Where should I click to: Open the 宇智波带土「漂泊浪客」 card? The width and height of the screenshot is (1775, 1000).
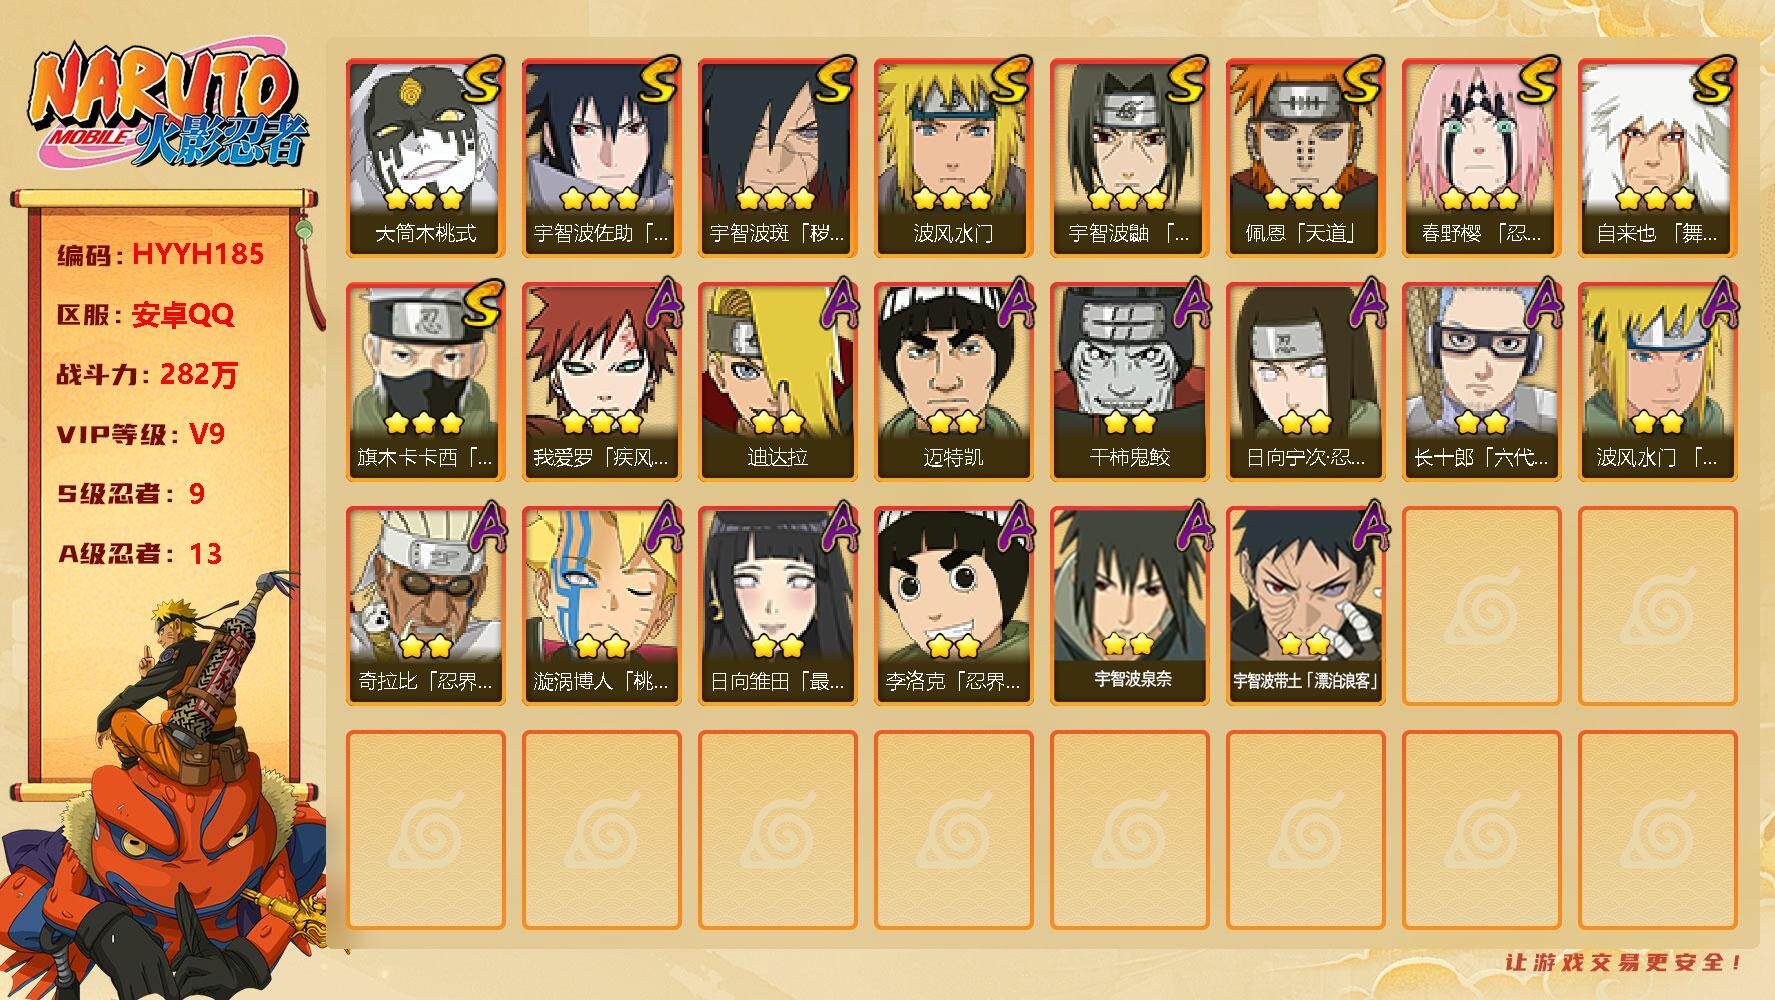coord(1306,606)
